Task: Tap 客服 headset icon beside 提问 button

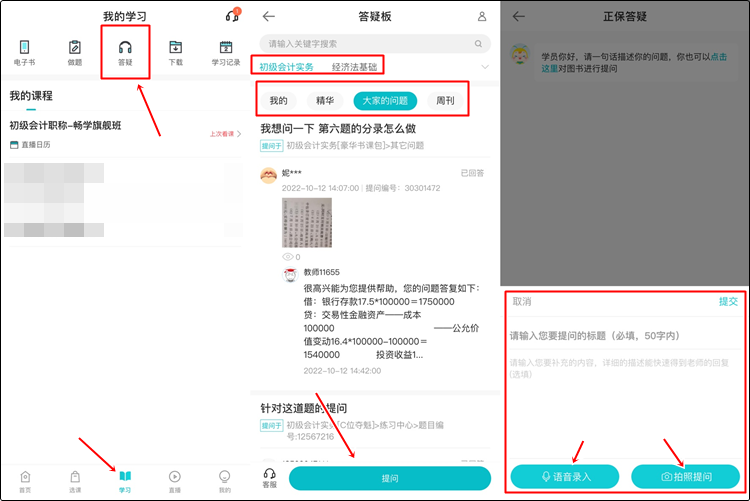Action: [270, 478]
